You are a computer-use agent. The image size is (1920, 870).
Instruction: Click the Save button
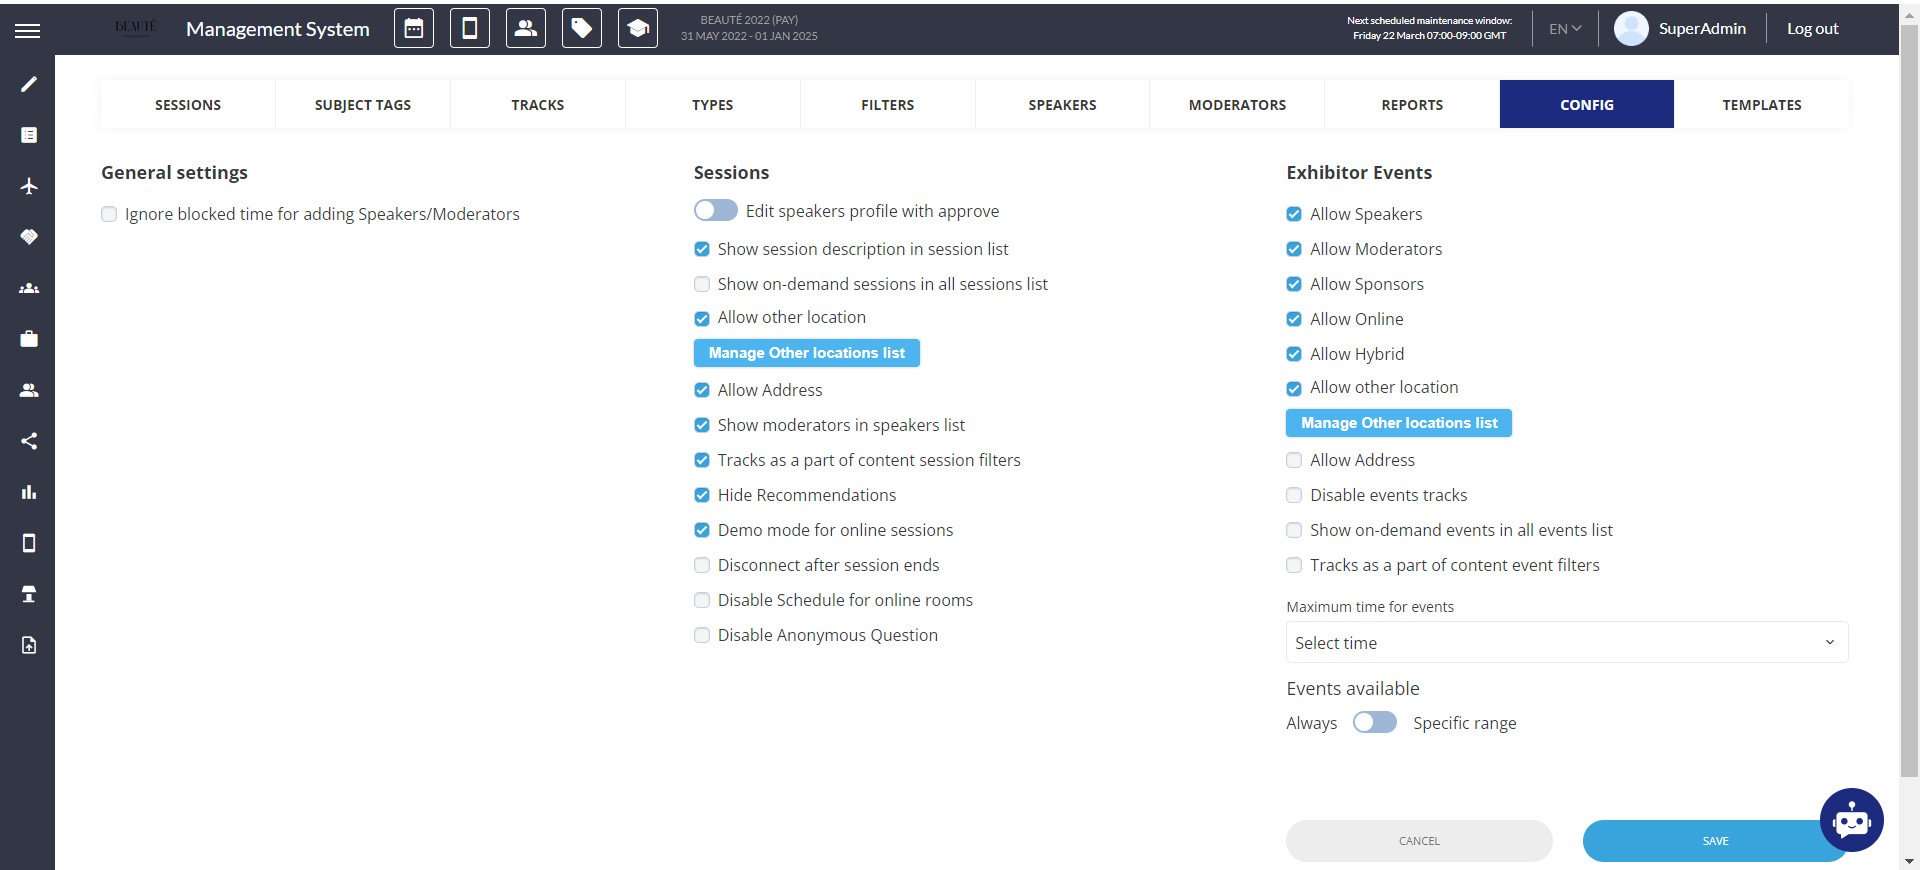1716,841
